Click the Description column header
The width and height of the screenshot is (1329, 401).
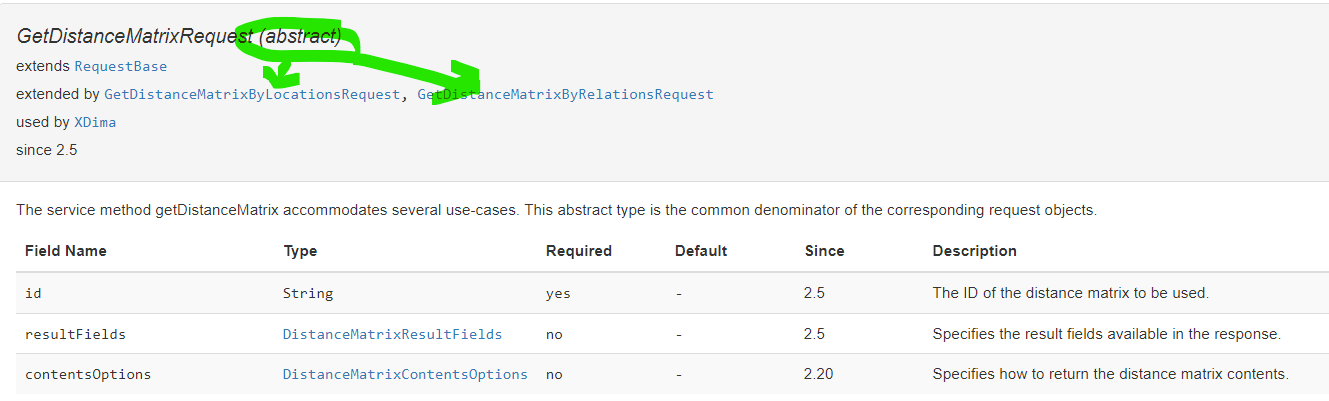[974, 251]
